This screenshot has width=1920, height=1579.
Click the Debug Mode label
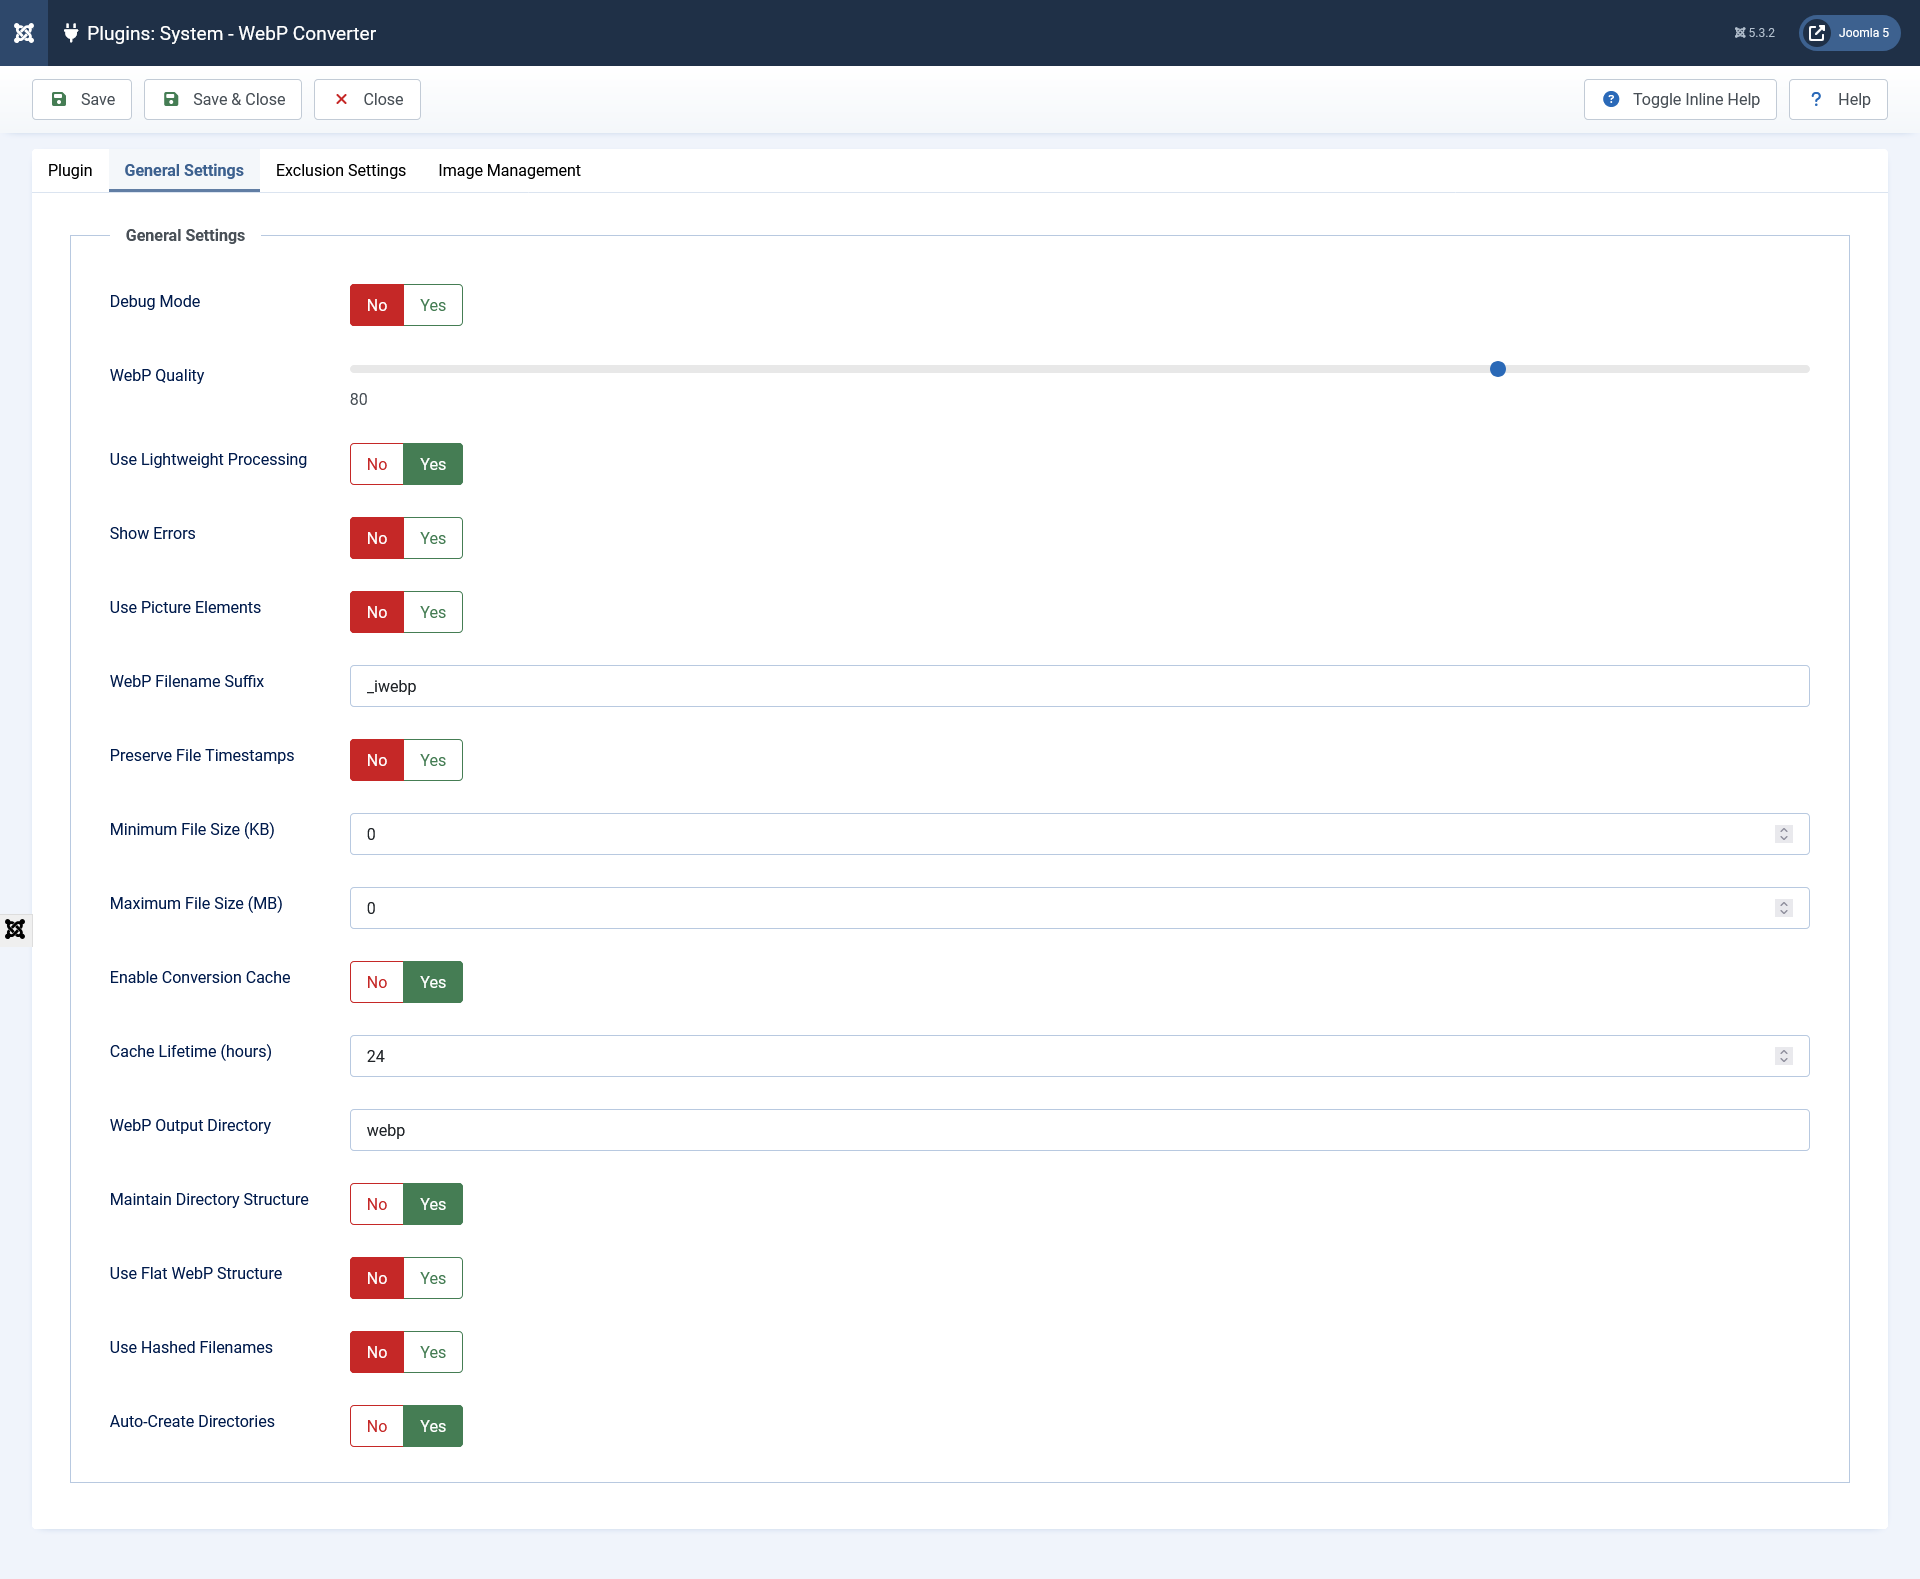pos(155,301)
